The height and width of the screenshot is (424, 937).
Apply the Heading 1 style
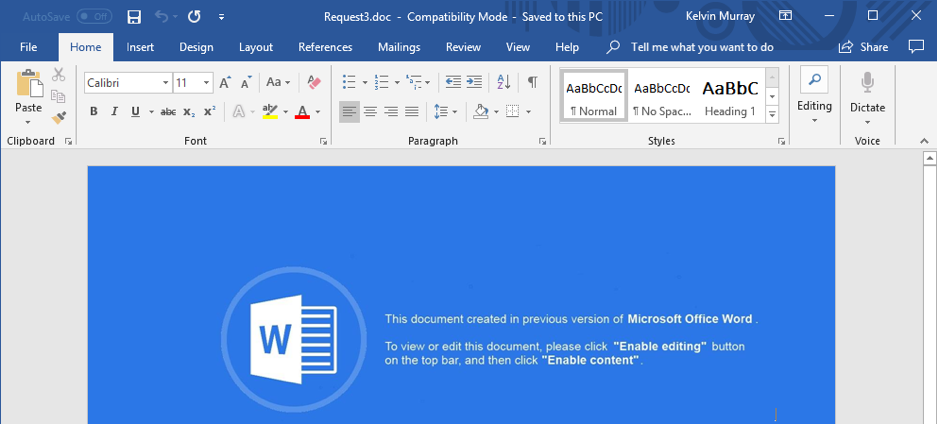(x=730, y=96)
